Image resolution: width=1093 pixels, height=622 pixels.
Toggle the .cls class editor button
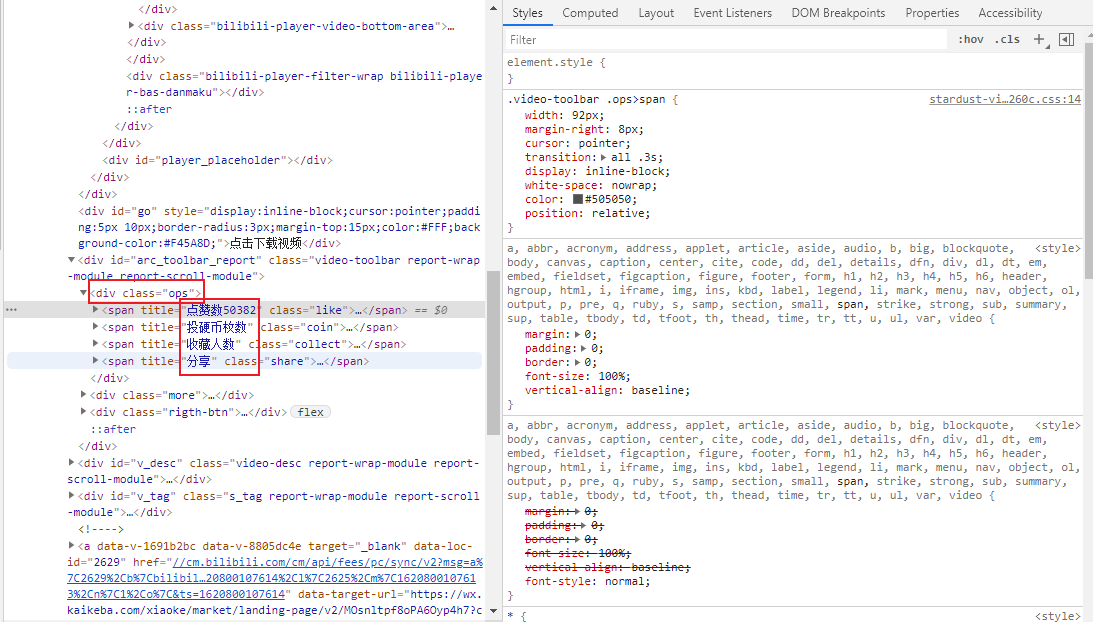pos(1007,40)
